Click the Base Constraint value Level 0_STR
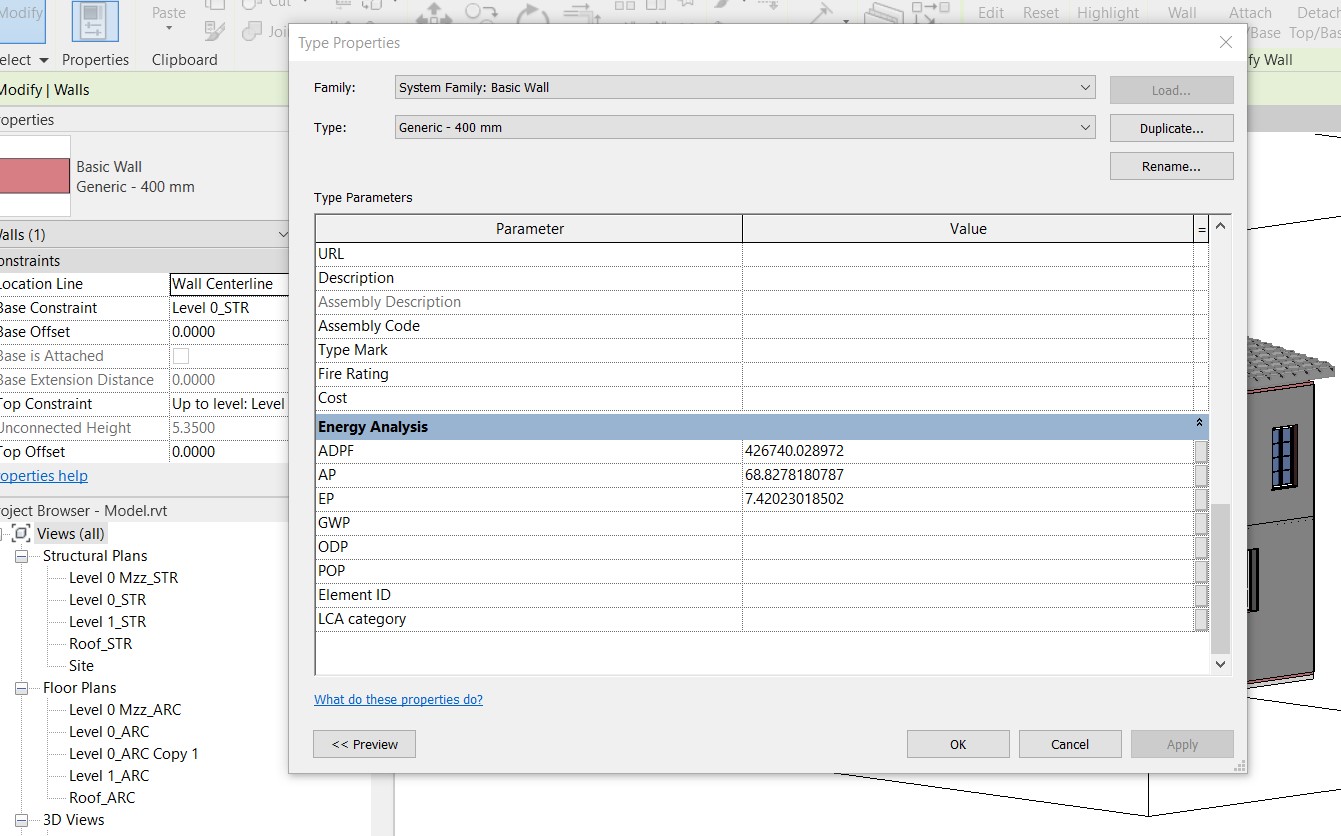This screenshot has width=1341, height=836. 229,308
